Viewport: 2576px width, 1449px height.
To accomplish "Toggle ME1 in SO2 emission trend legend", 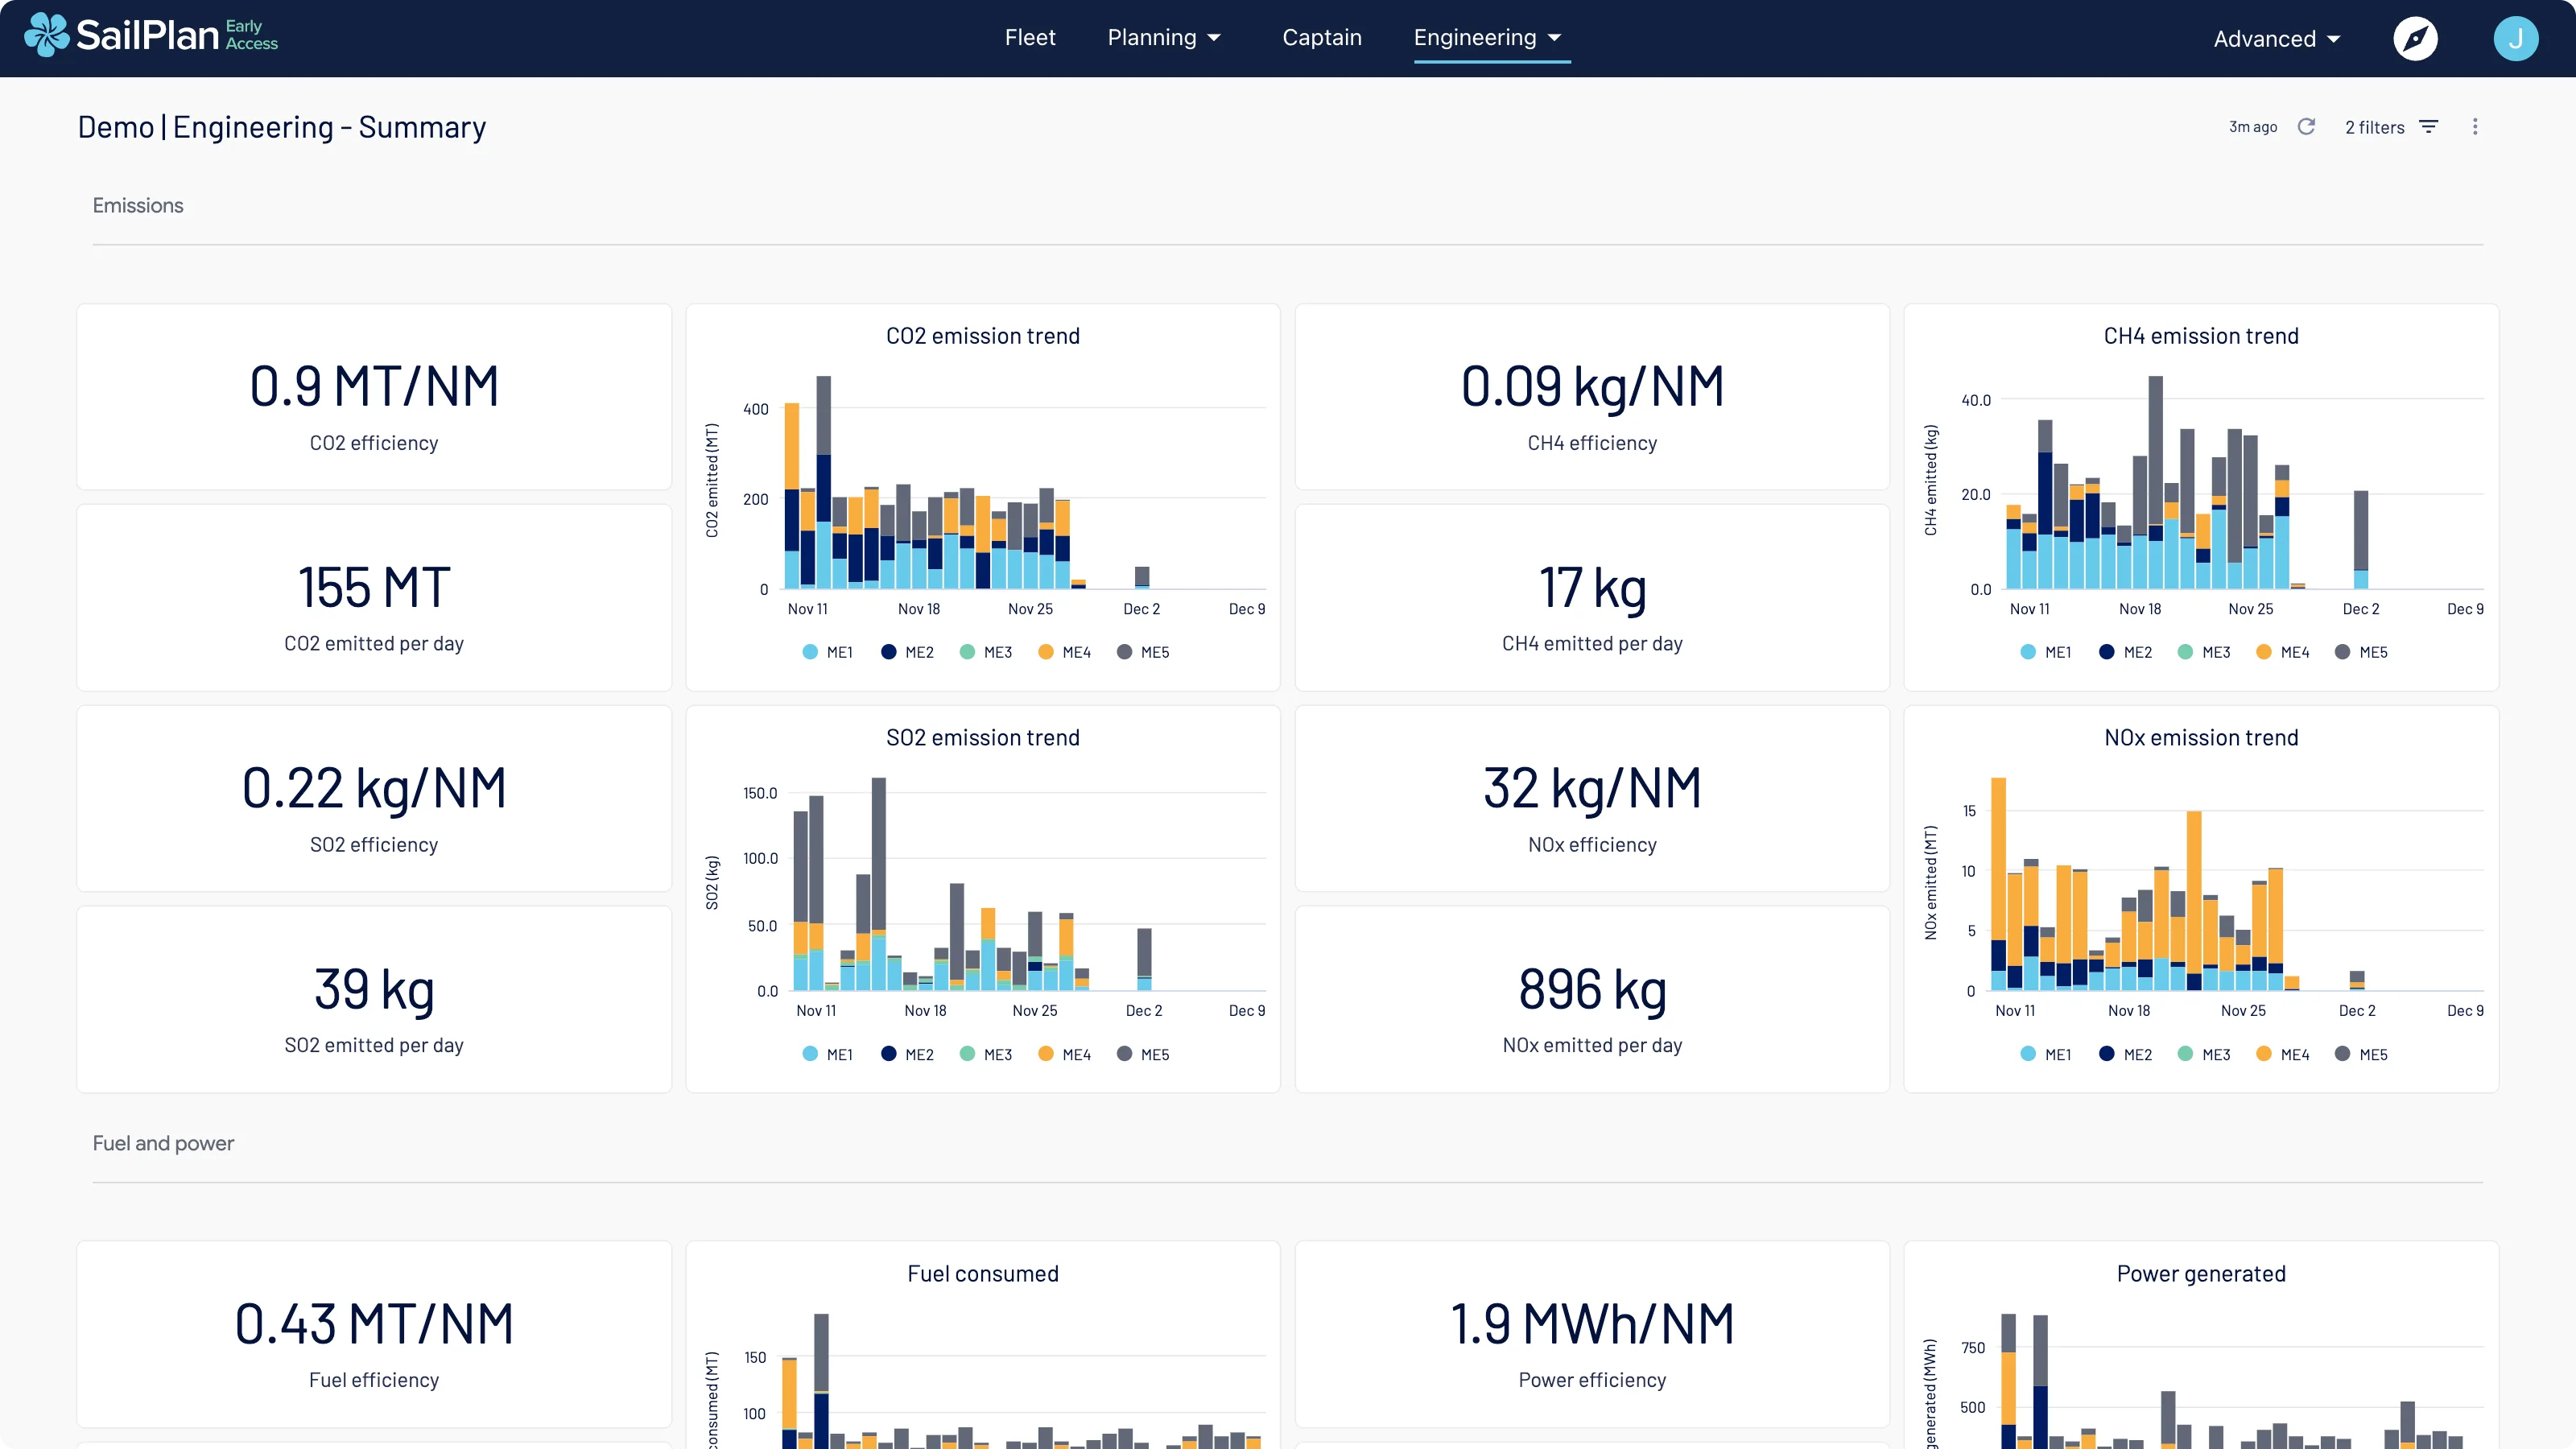I will (x=828, y=1054).
